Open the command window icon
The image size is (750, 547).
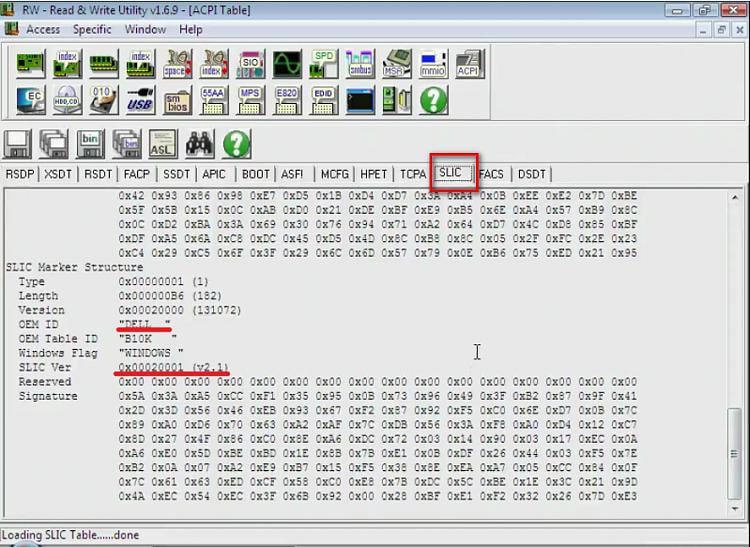pyautogui.click(x=360, y=100)
